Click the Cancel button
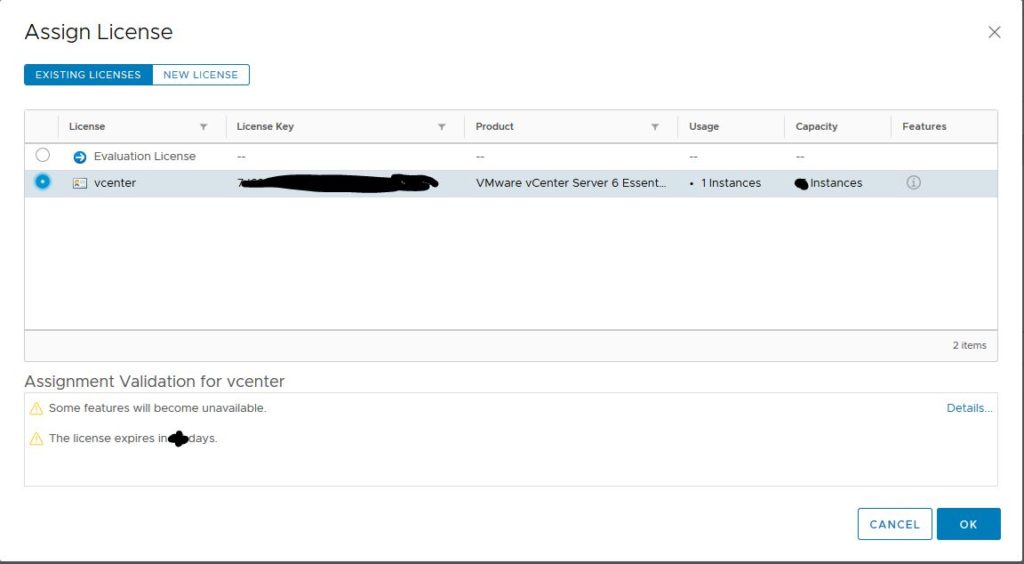The image size is (1024, 564). pyautogui.click(x=895, y=524)
